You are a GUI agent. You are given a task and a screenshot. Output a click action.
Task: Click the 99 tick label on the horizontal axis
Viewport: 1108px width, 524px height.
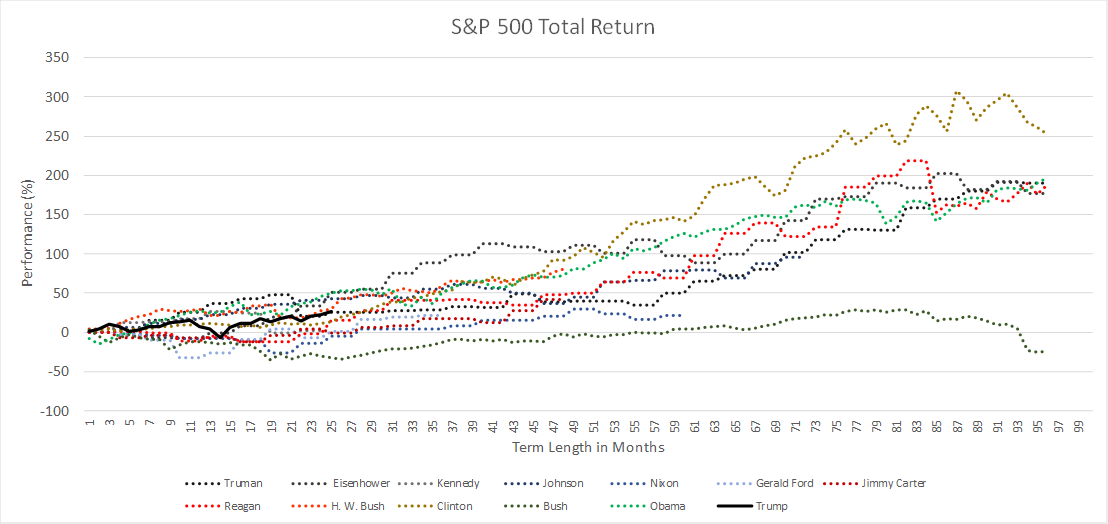[1077, 424]
